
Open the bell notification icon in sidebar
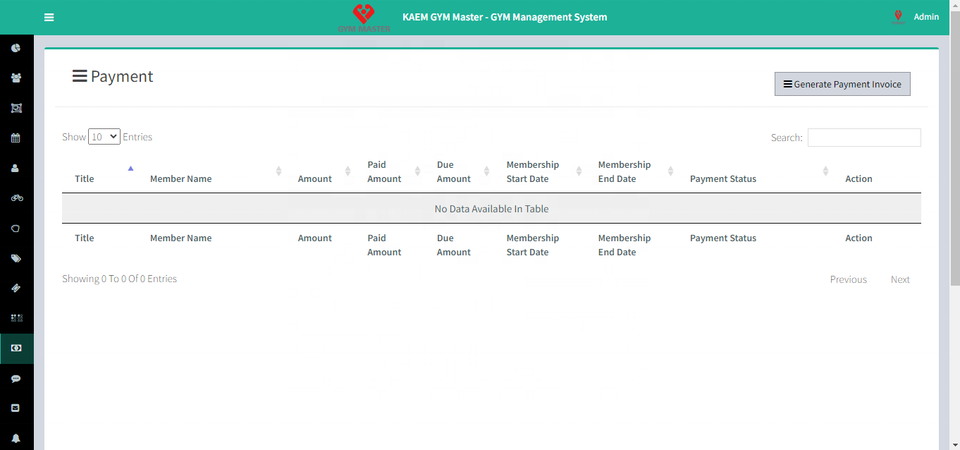coord(16,438)
